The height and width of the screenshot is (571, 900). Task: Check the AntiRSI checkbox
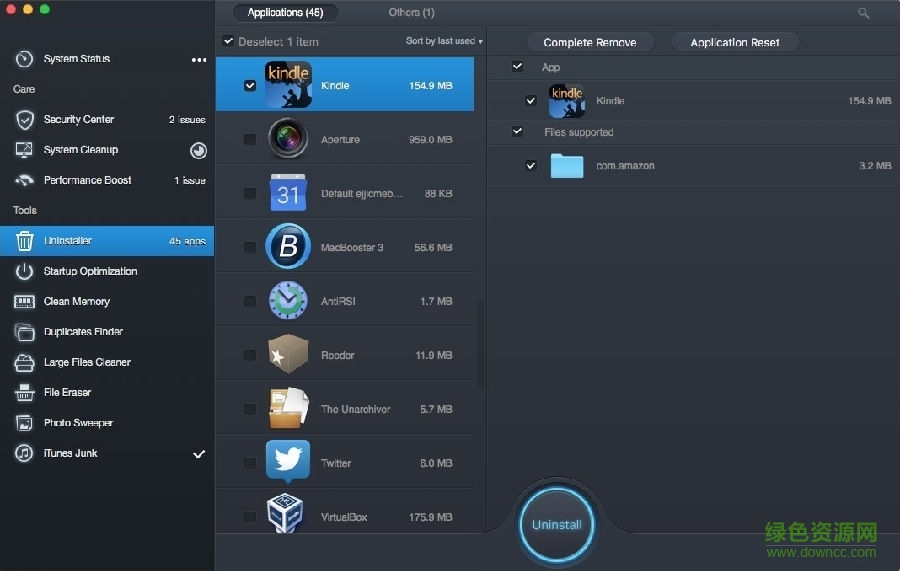click(250, 301)
